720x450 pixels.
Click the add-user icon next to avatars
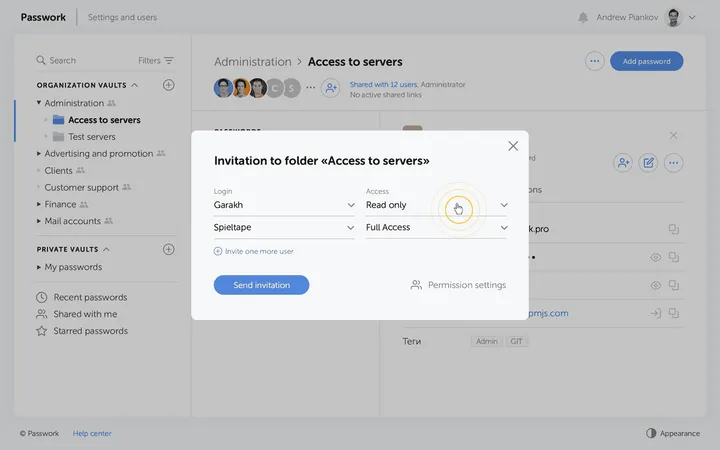[x=331, y=88]
